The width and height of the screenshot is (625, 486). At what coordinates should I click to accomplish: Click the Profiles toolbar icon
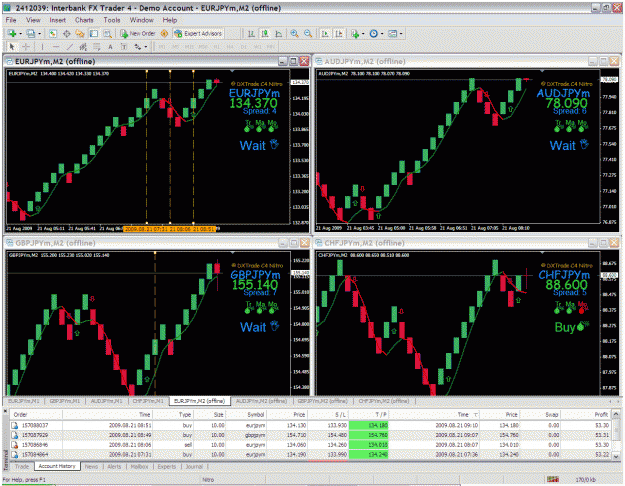[x=30, y=33]
